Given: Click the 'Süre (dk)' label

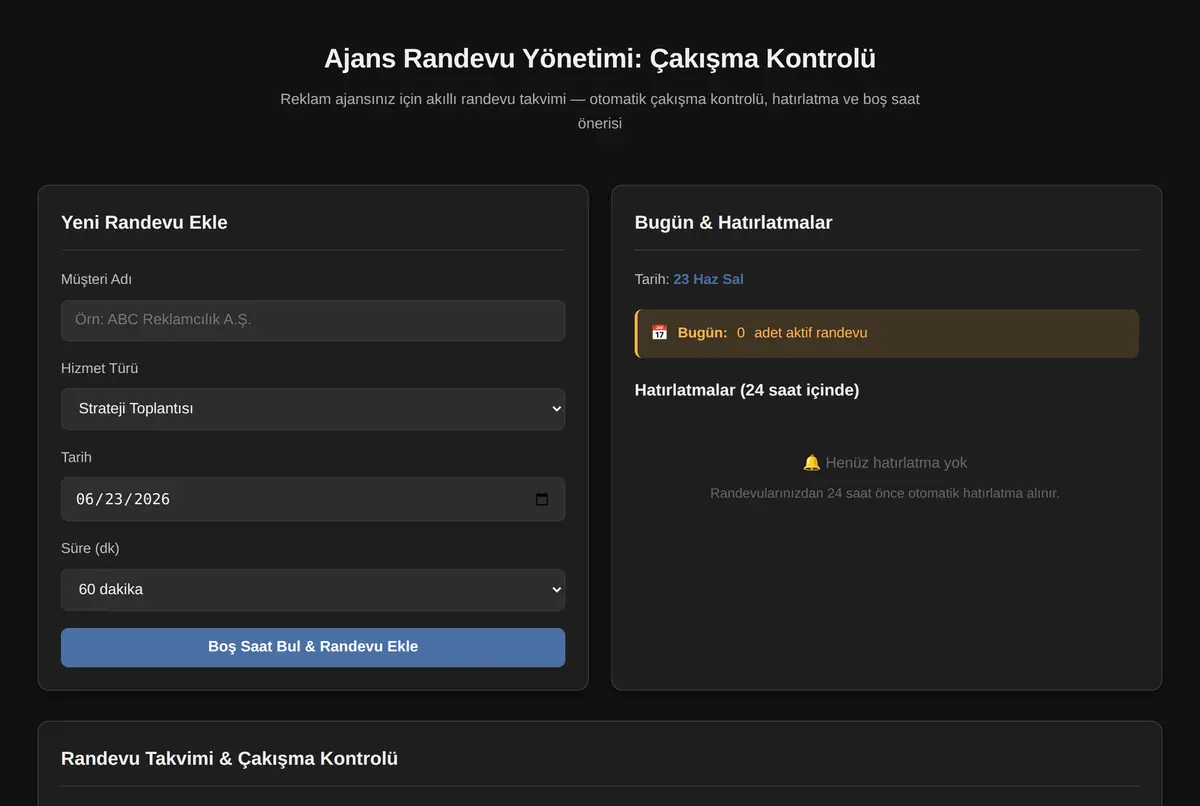Looking at the screenshot, I should pyautogui.click(x=90, y=548).
